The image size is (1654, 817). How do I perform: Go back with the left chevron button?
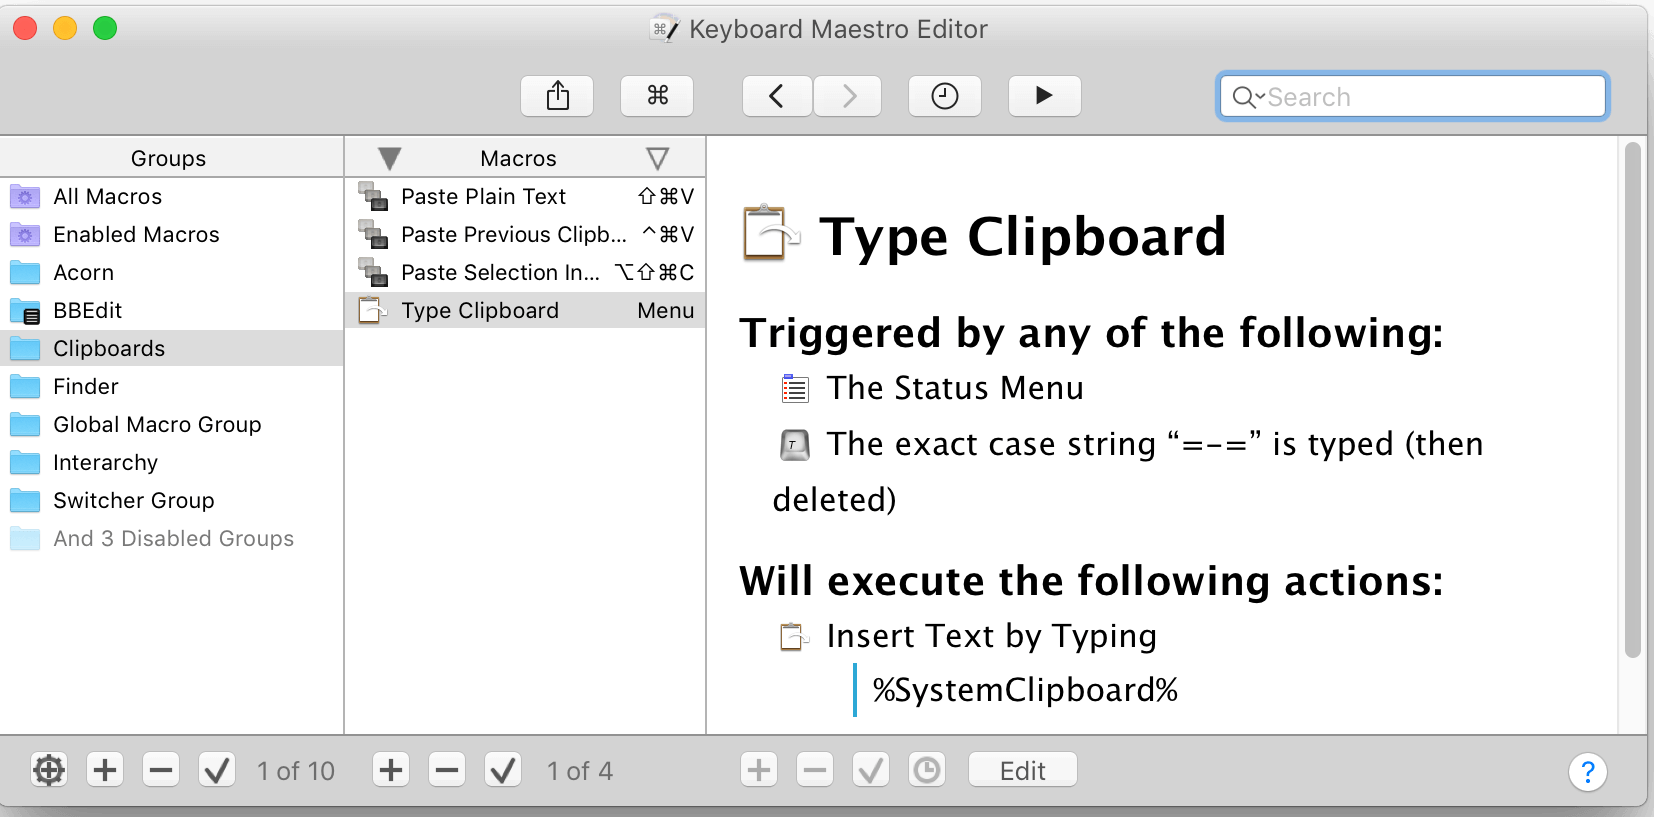777,96
